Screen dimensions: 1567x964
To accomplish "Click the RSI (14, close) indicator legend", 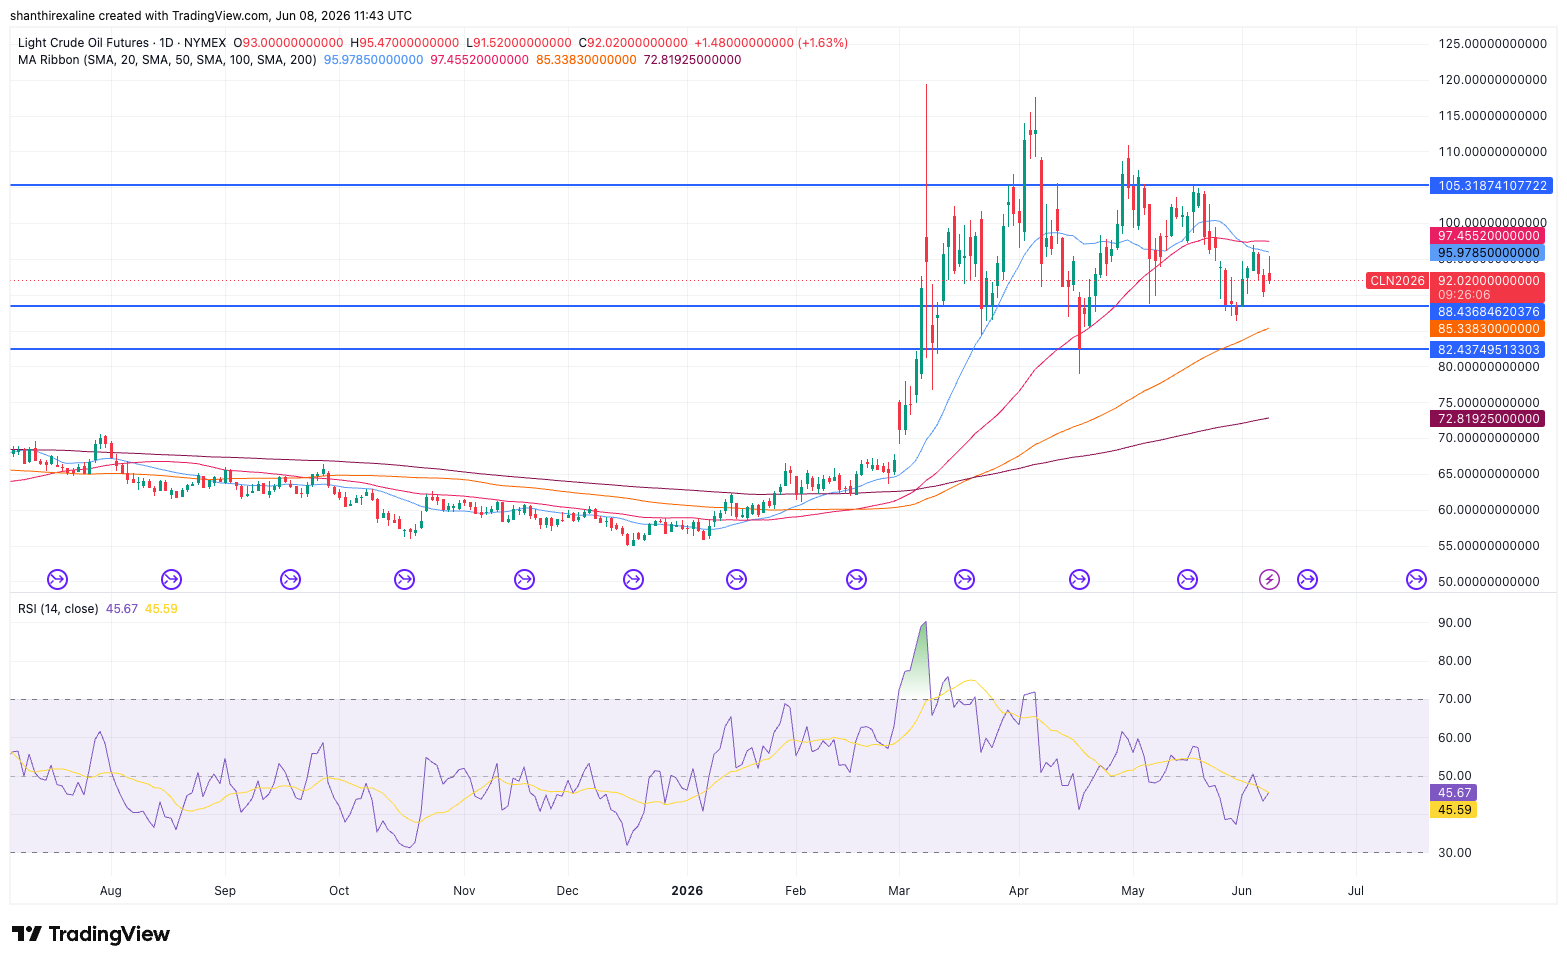I will coord(58,609).
